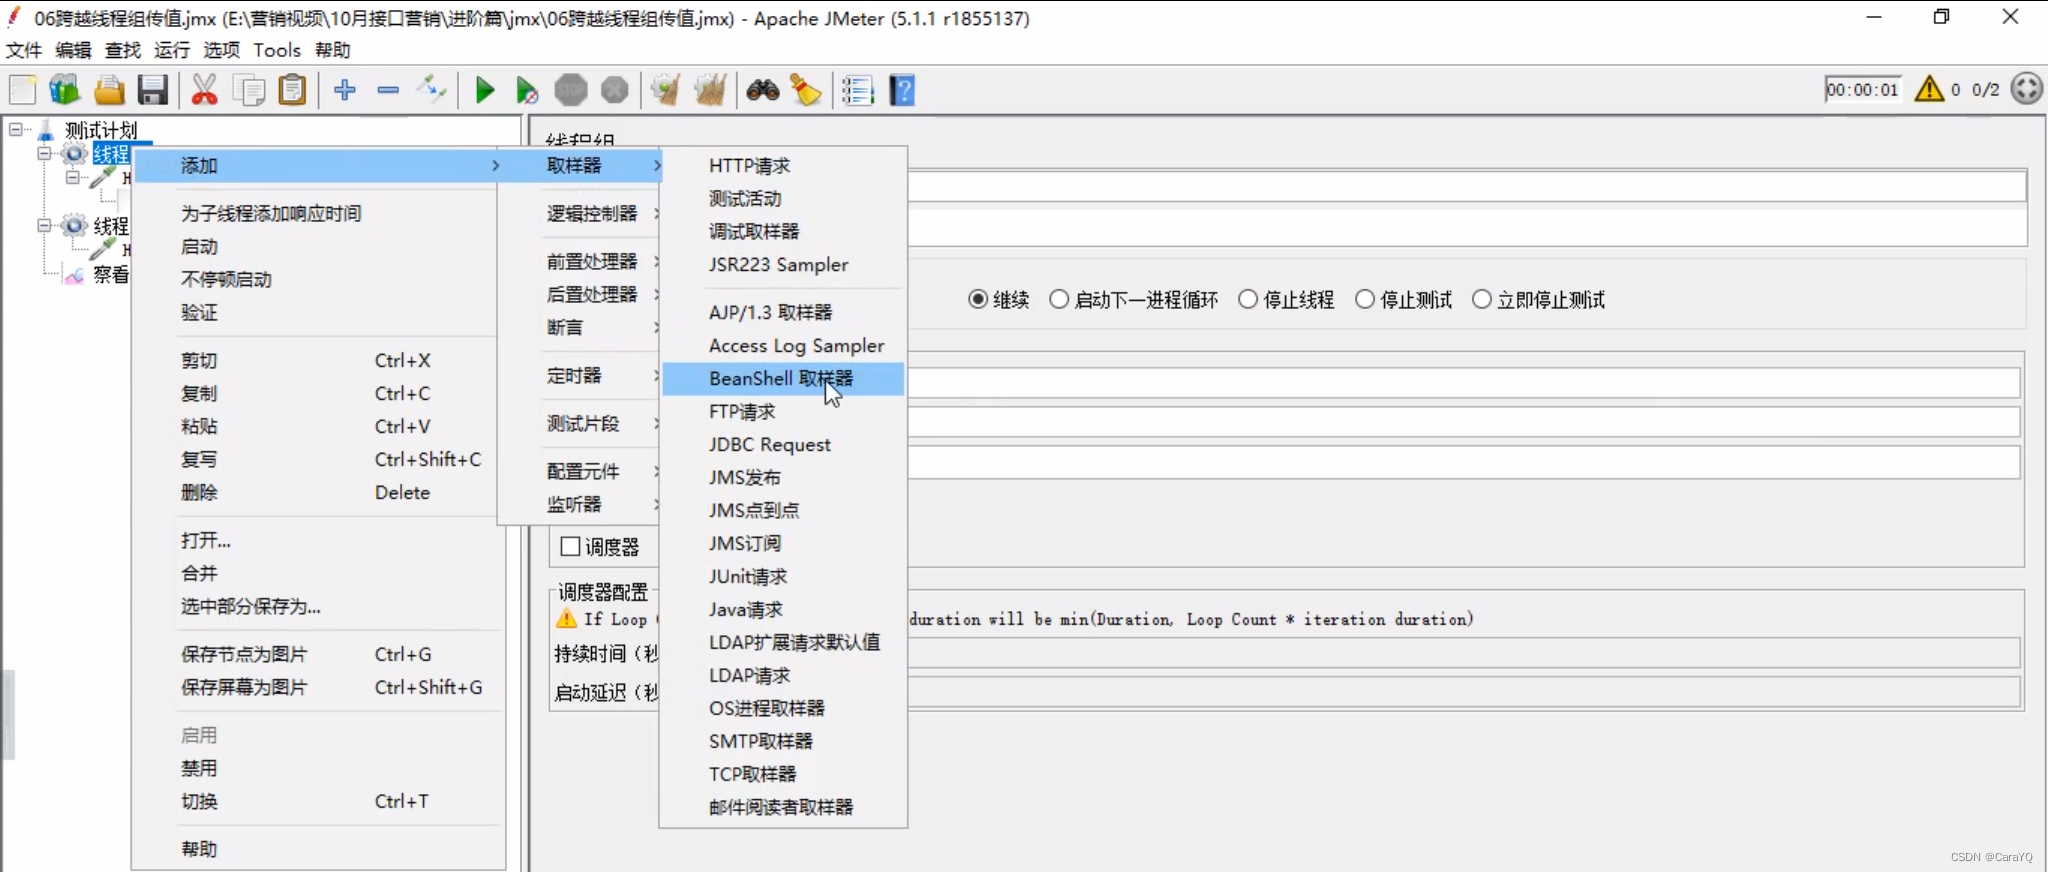Click the Clear All brooms icon
The image size is (2048, 872).
[x=710, y=90]
